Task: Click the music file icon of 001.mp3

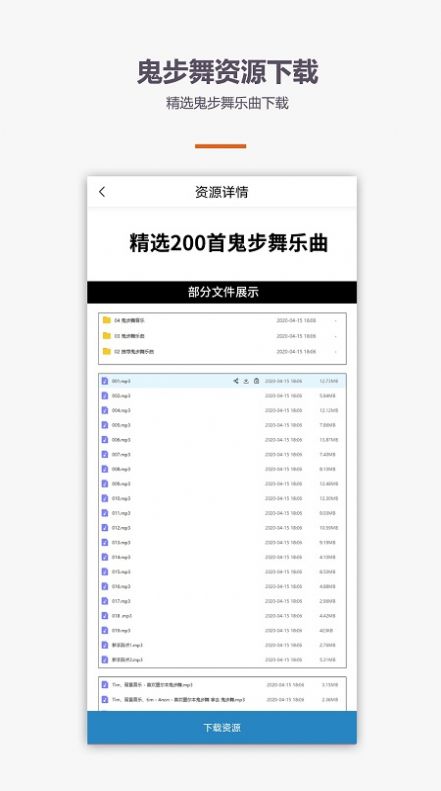Action: tap(105, 381)
